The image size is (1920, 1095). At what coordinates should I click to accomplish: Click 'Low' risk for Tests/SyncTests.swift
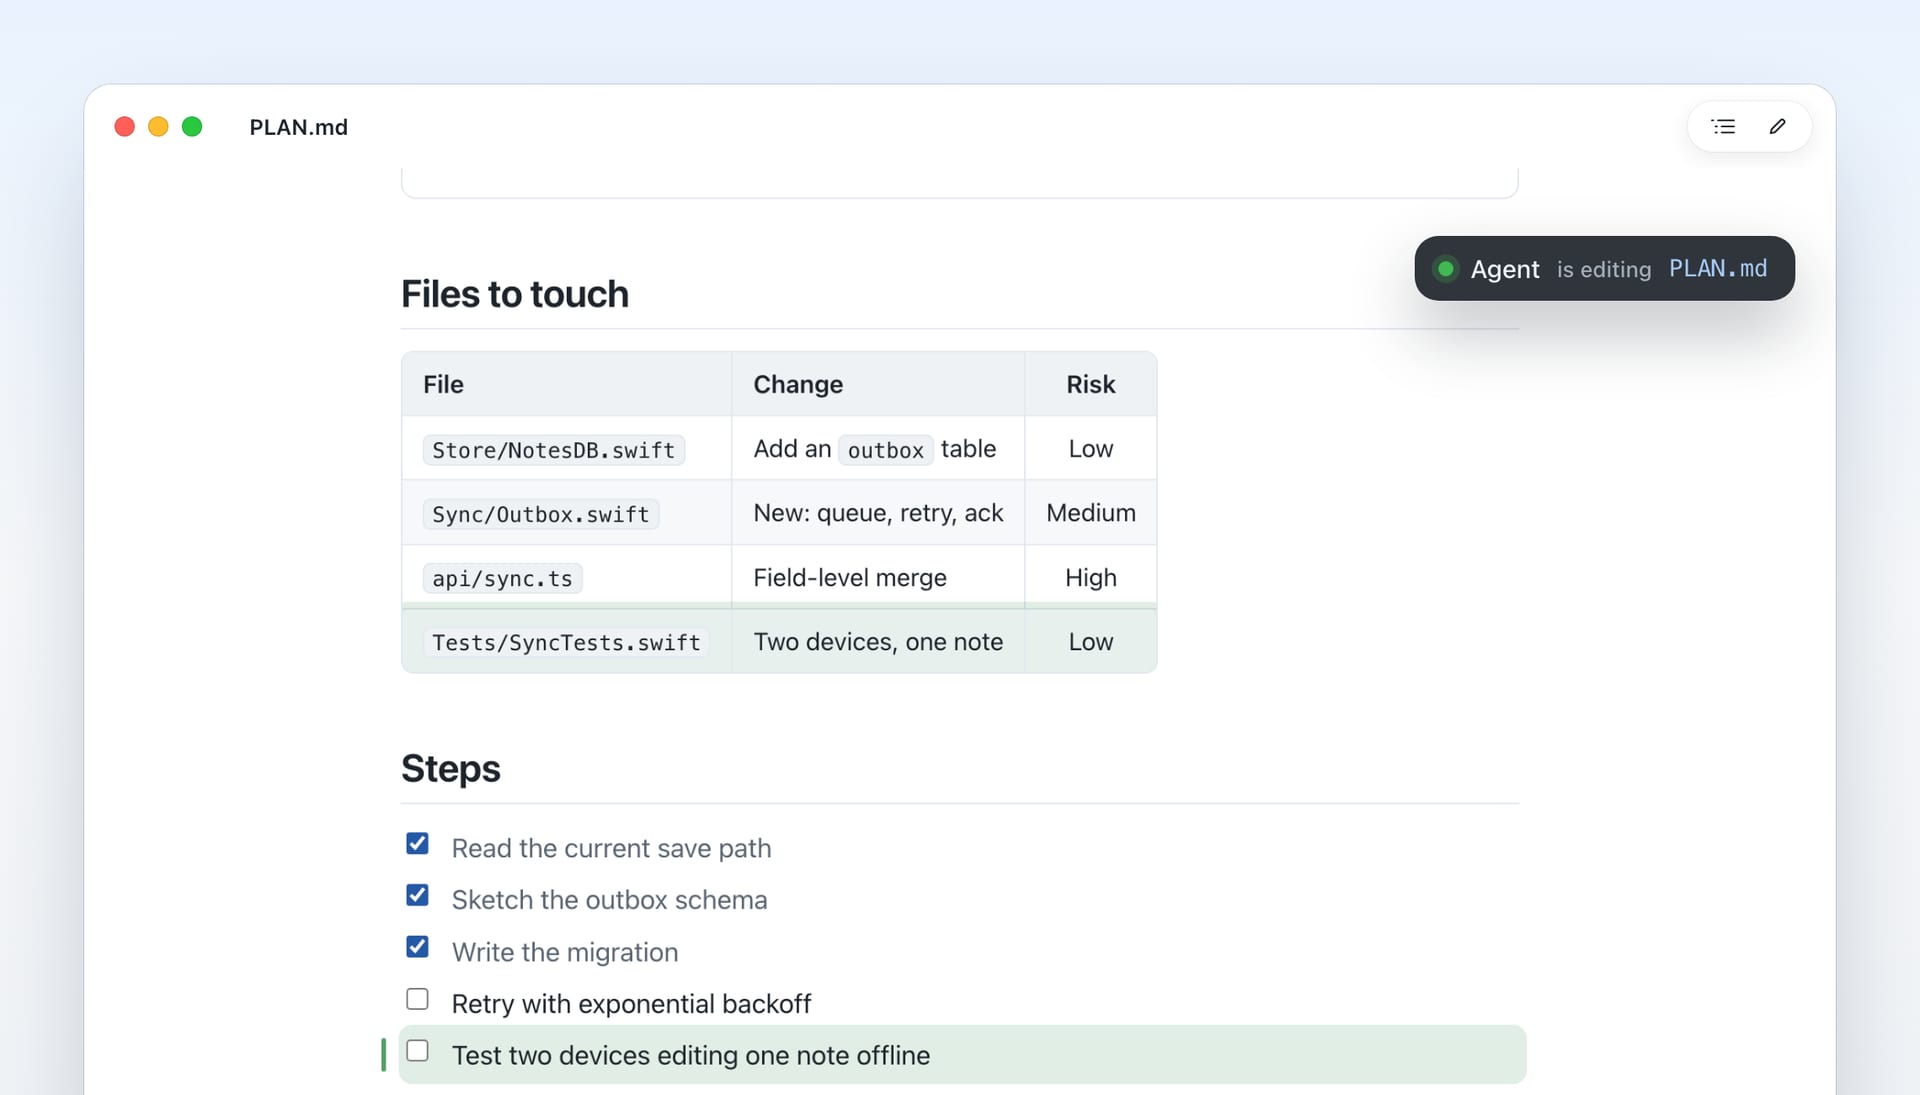click(x=1090, y=641)
